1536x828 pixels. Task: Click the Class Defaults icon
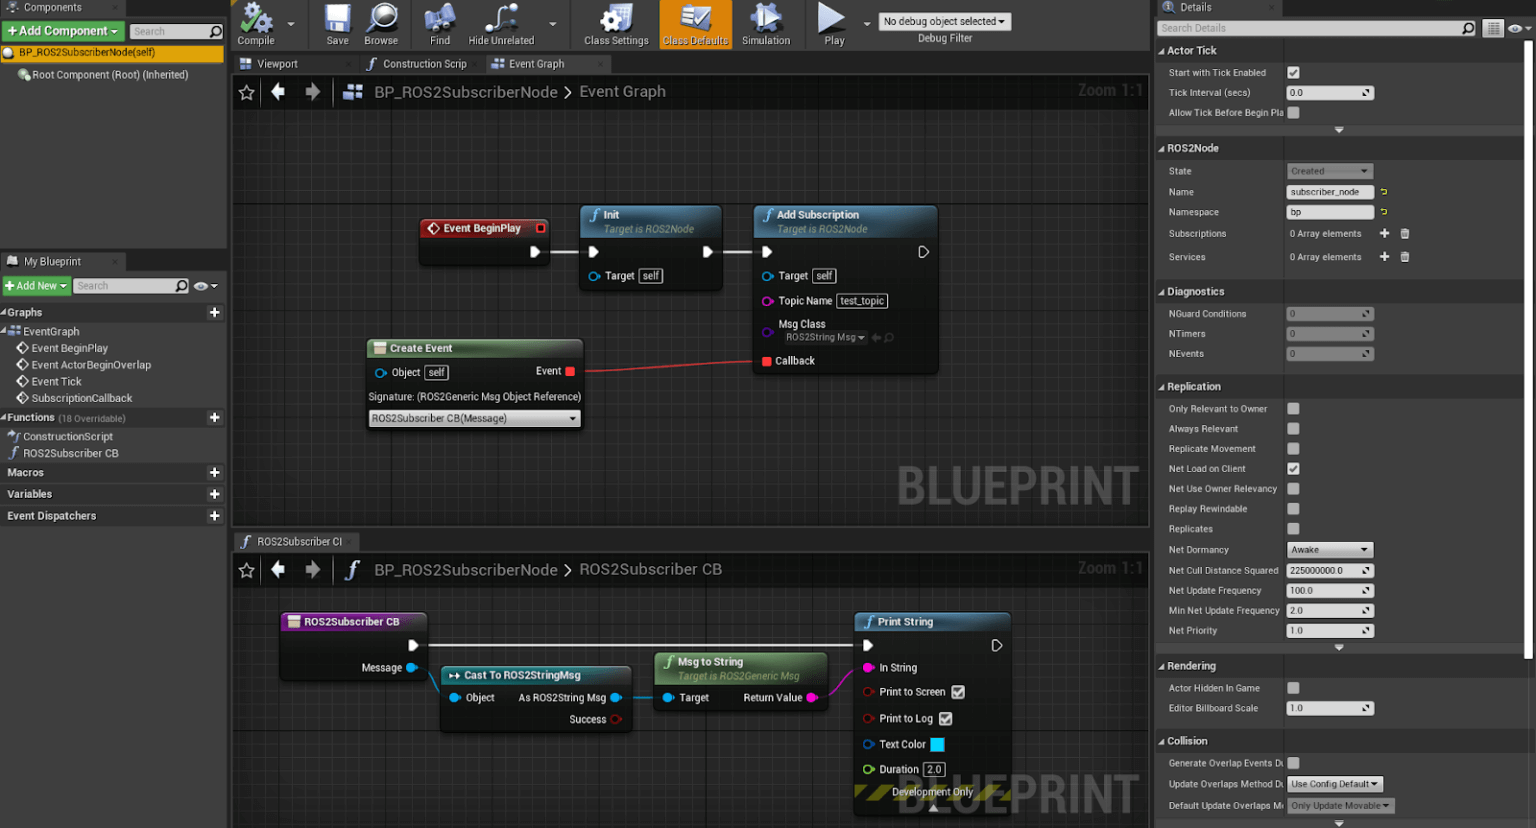coord(694,22)
